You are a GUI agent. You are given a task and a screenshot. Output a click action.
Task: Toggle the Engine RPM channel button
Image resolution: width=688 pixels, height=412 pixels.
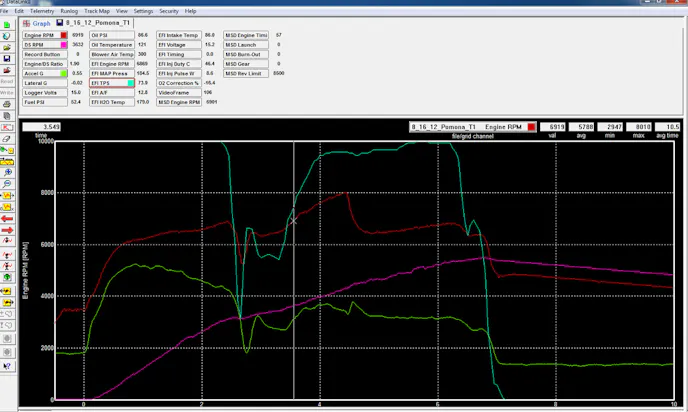[x=40, y=35]
